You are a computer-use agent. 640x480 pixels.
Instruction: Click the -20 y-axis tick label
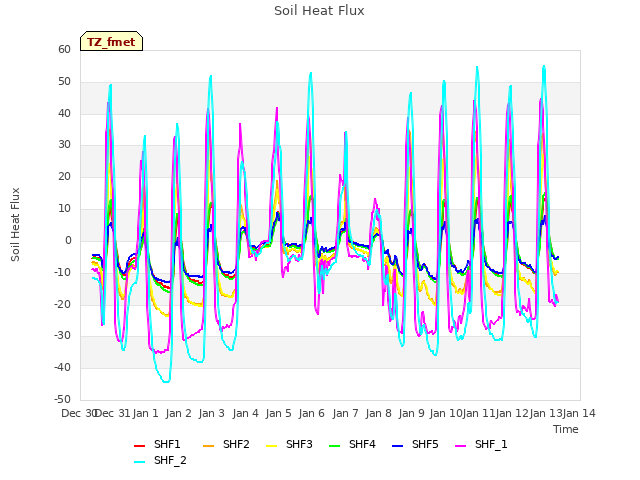coord(62,304)
